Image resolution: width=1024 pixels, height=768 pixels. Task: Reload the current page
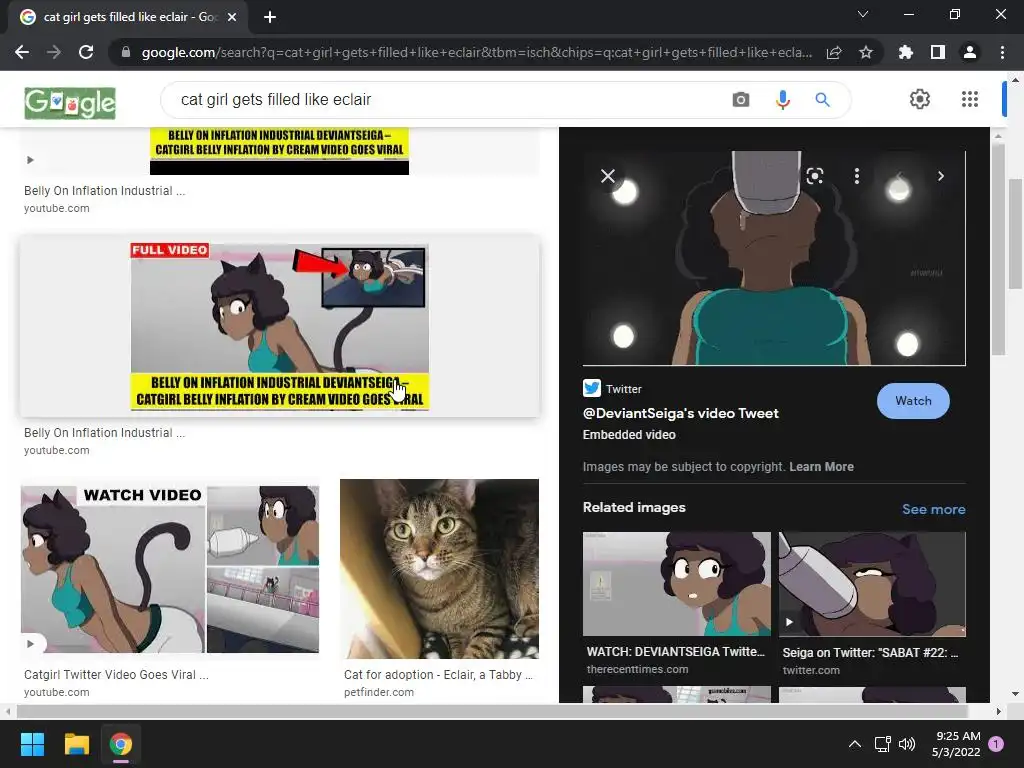coord(86,52)
